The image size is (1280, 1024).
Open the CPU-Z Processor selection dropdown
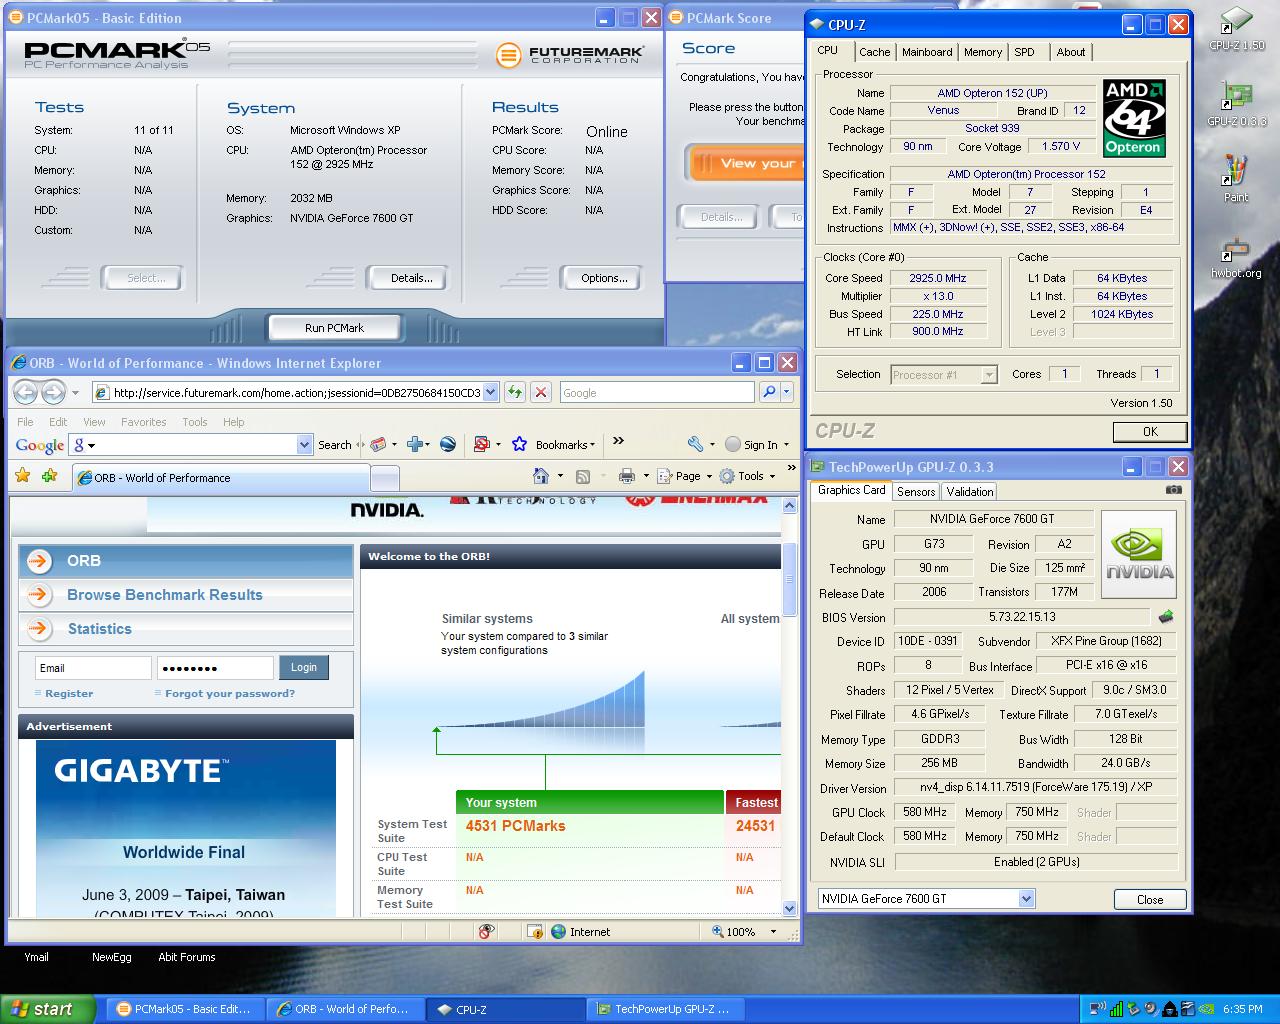[989, 374]
